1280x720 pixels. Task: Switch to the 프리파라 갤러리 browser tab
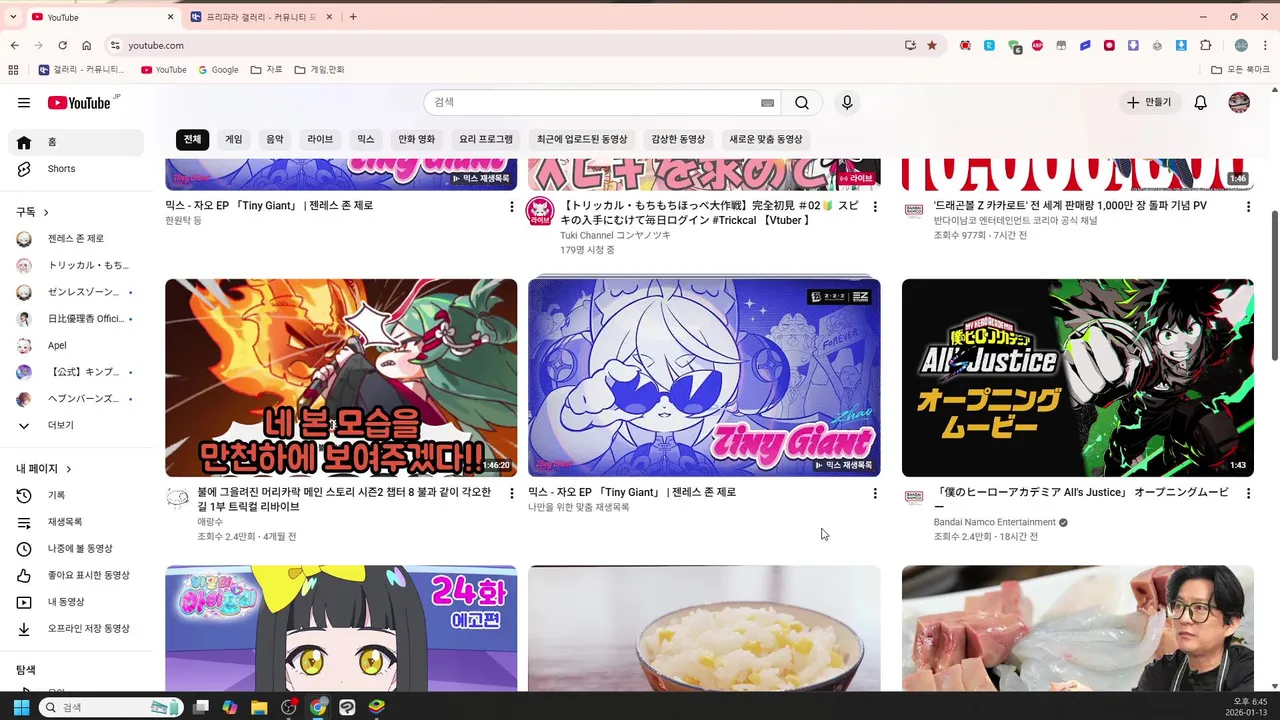261,17
